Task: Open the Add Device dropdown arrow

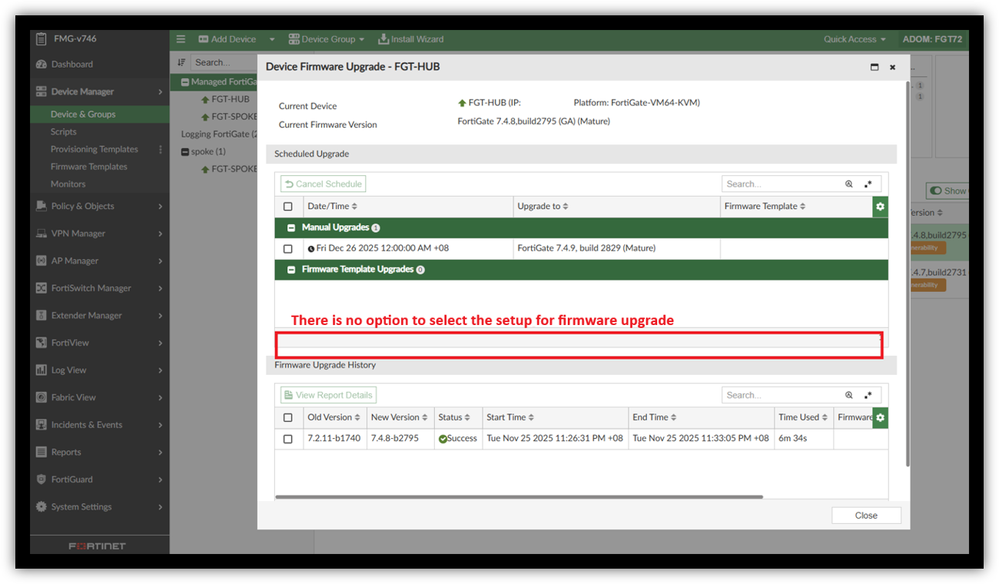Action: click(272, 39)
